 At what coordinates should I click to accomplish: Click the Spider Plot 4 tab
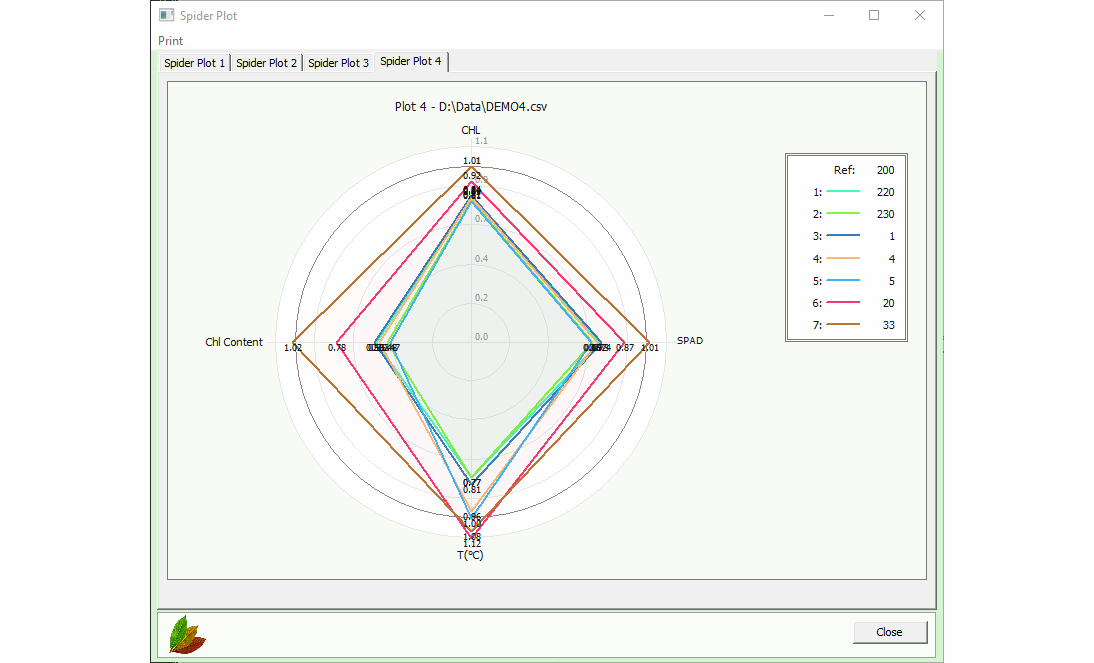[x=411, y=62]
